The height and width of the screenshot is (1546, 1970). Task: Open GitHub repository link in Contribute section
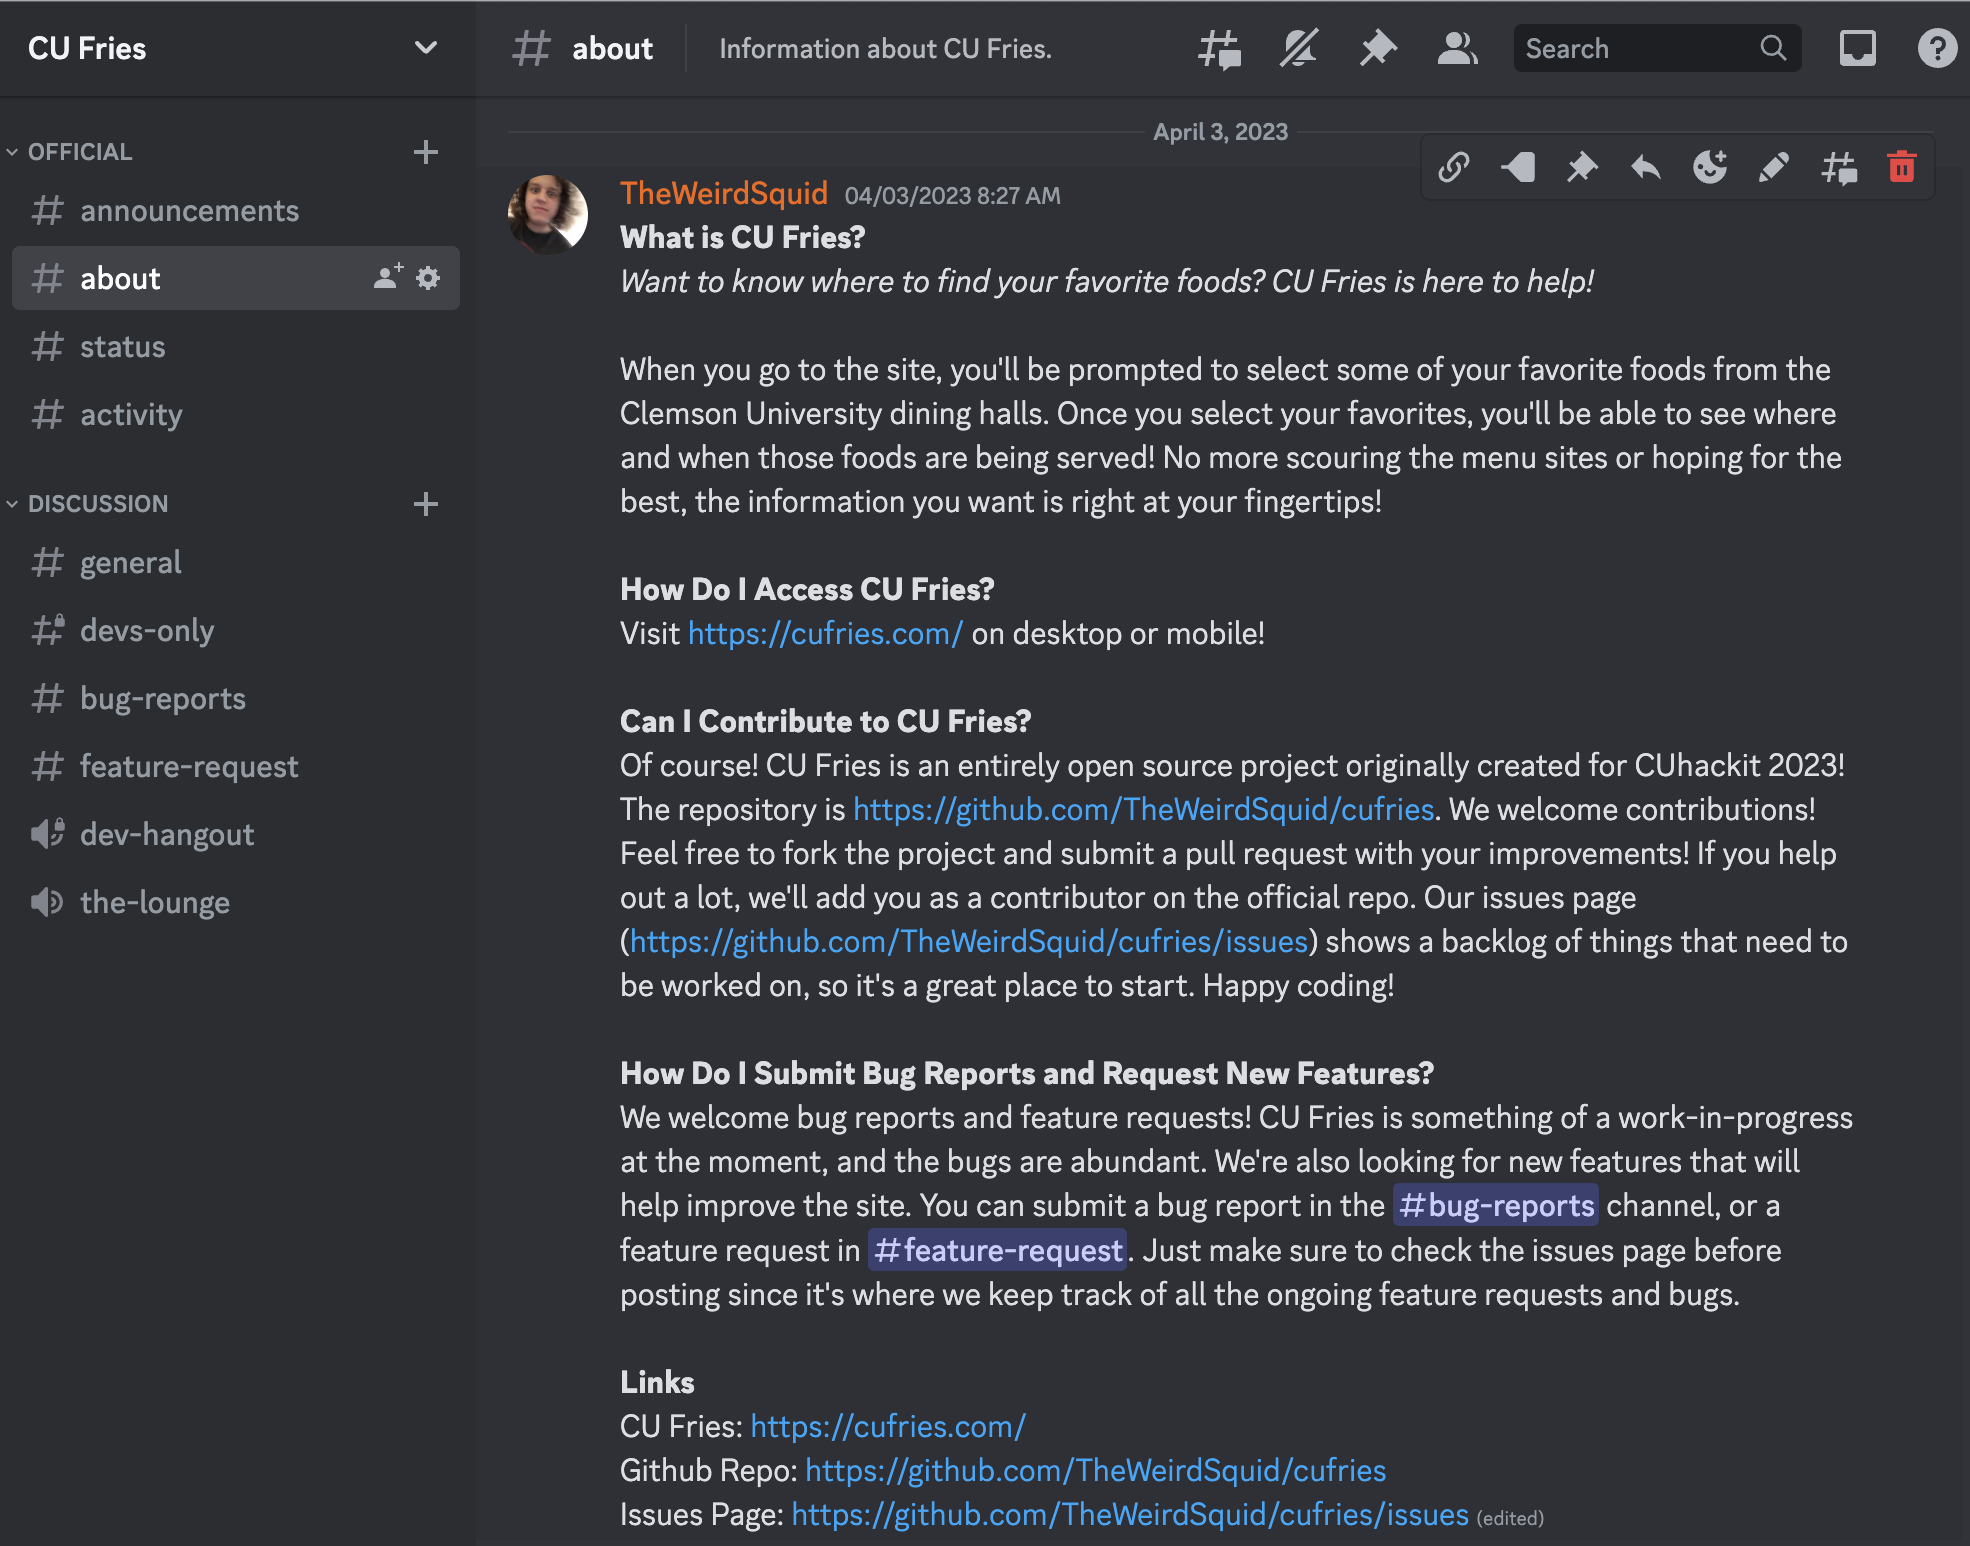pyautogui.click(x=1144, y=809)
